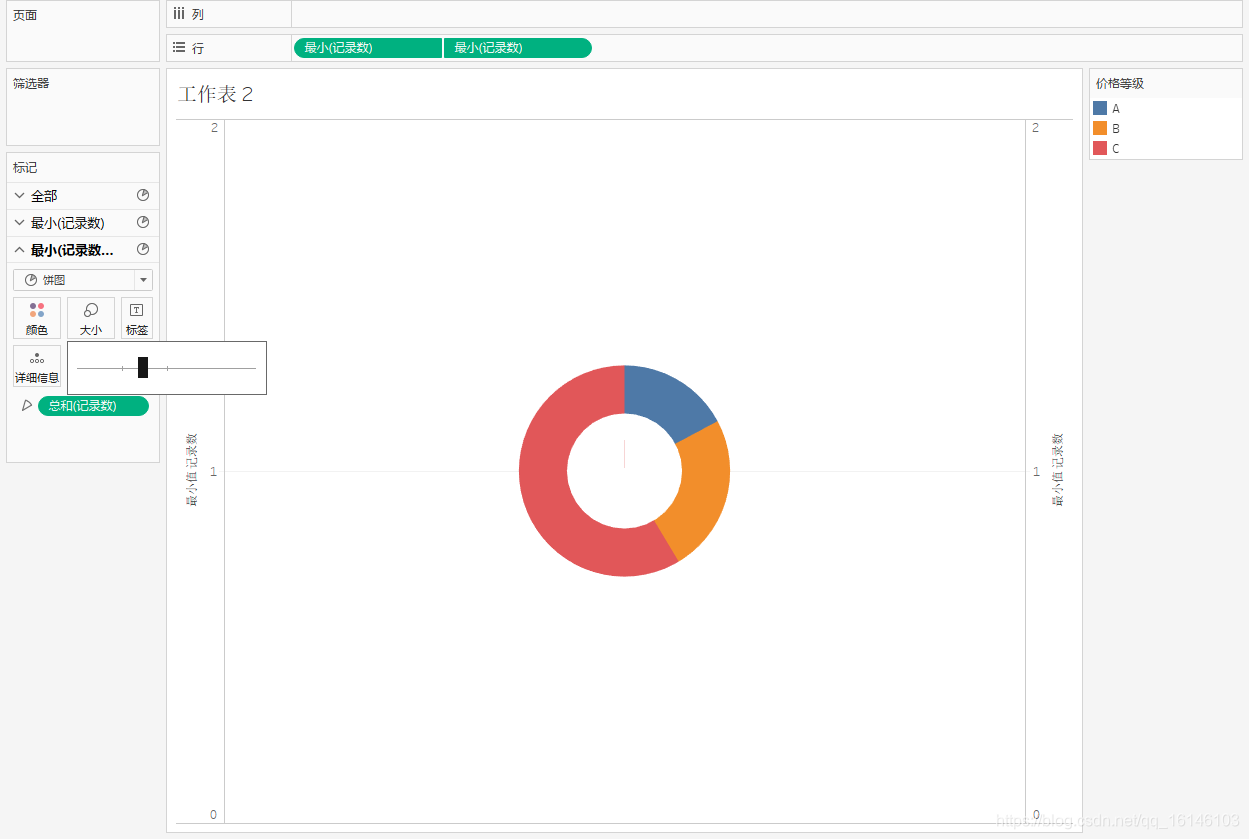Click the 页面 pages shelf
1249x839 pixels.
(83, 32)
